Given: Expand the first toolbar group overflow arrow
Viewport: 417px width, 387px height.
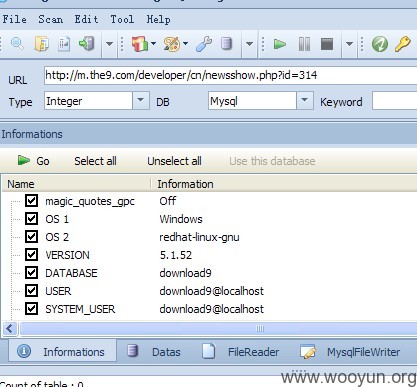Looking at the screenshot, I should pyautogui.click(x=109, y=44).
